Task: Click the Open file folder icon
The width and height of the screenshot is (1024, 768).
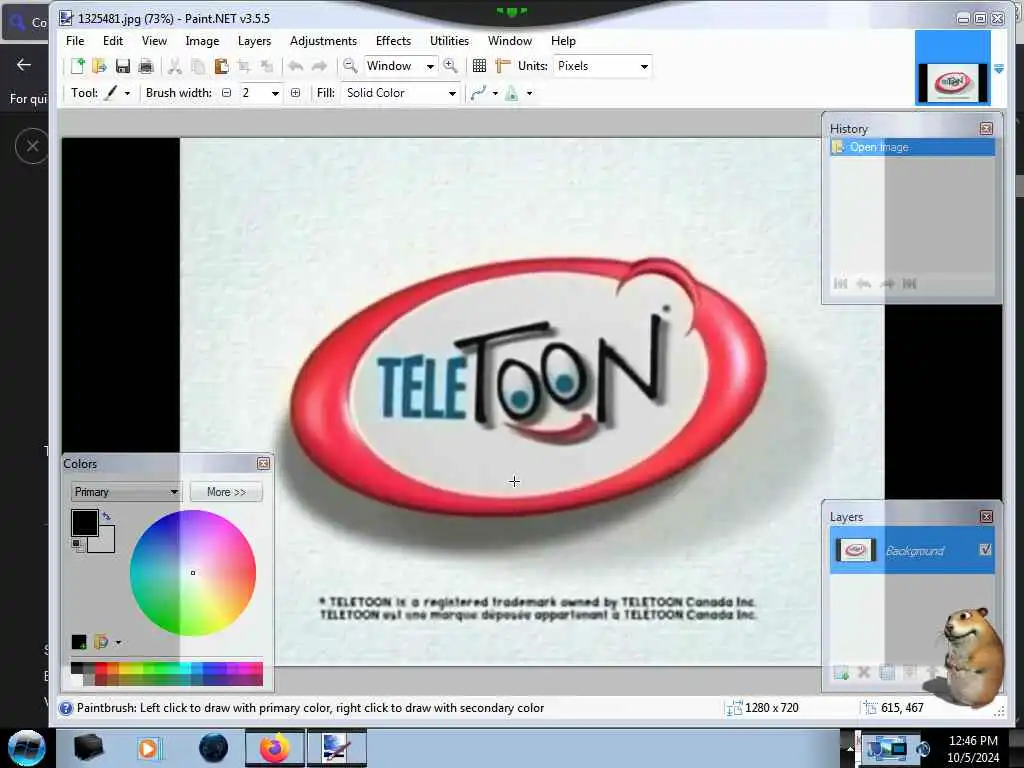Action: click(99, 66)
